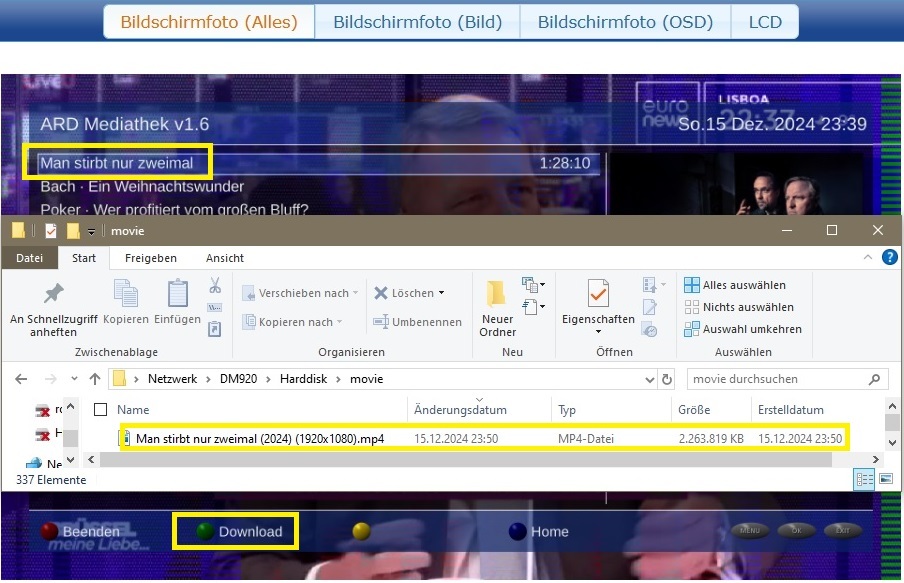Create a new folder with Neuer Ordner
Screen dimensions: 904x583
pyautogui.click(x=497, y=309)
